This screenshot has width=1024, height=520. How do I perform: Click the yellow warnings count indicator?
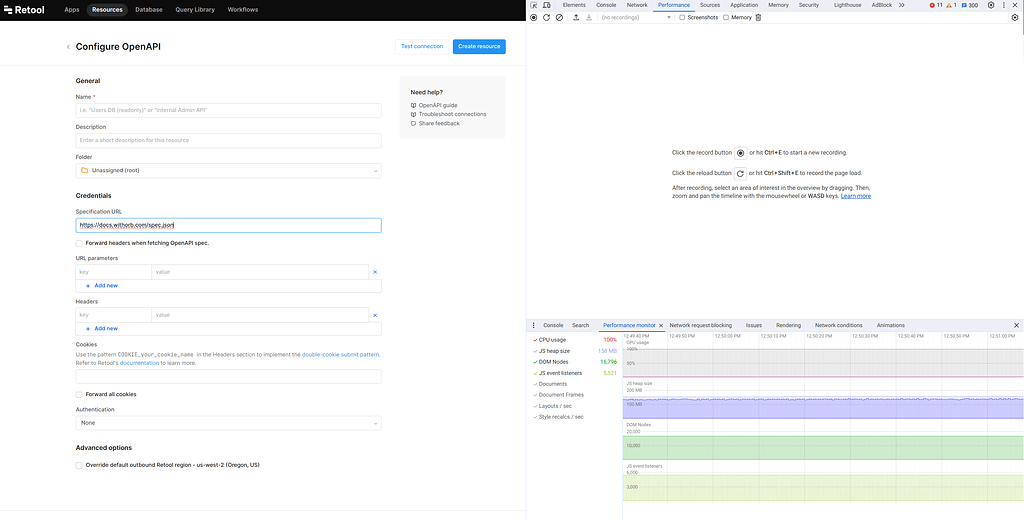[x=951, y=5]
